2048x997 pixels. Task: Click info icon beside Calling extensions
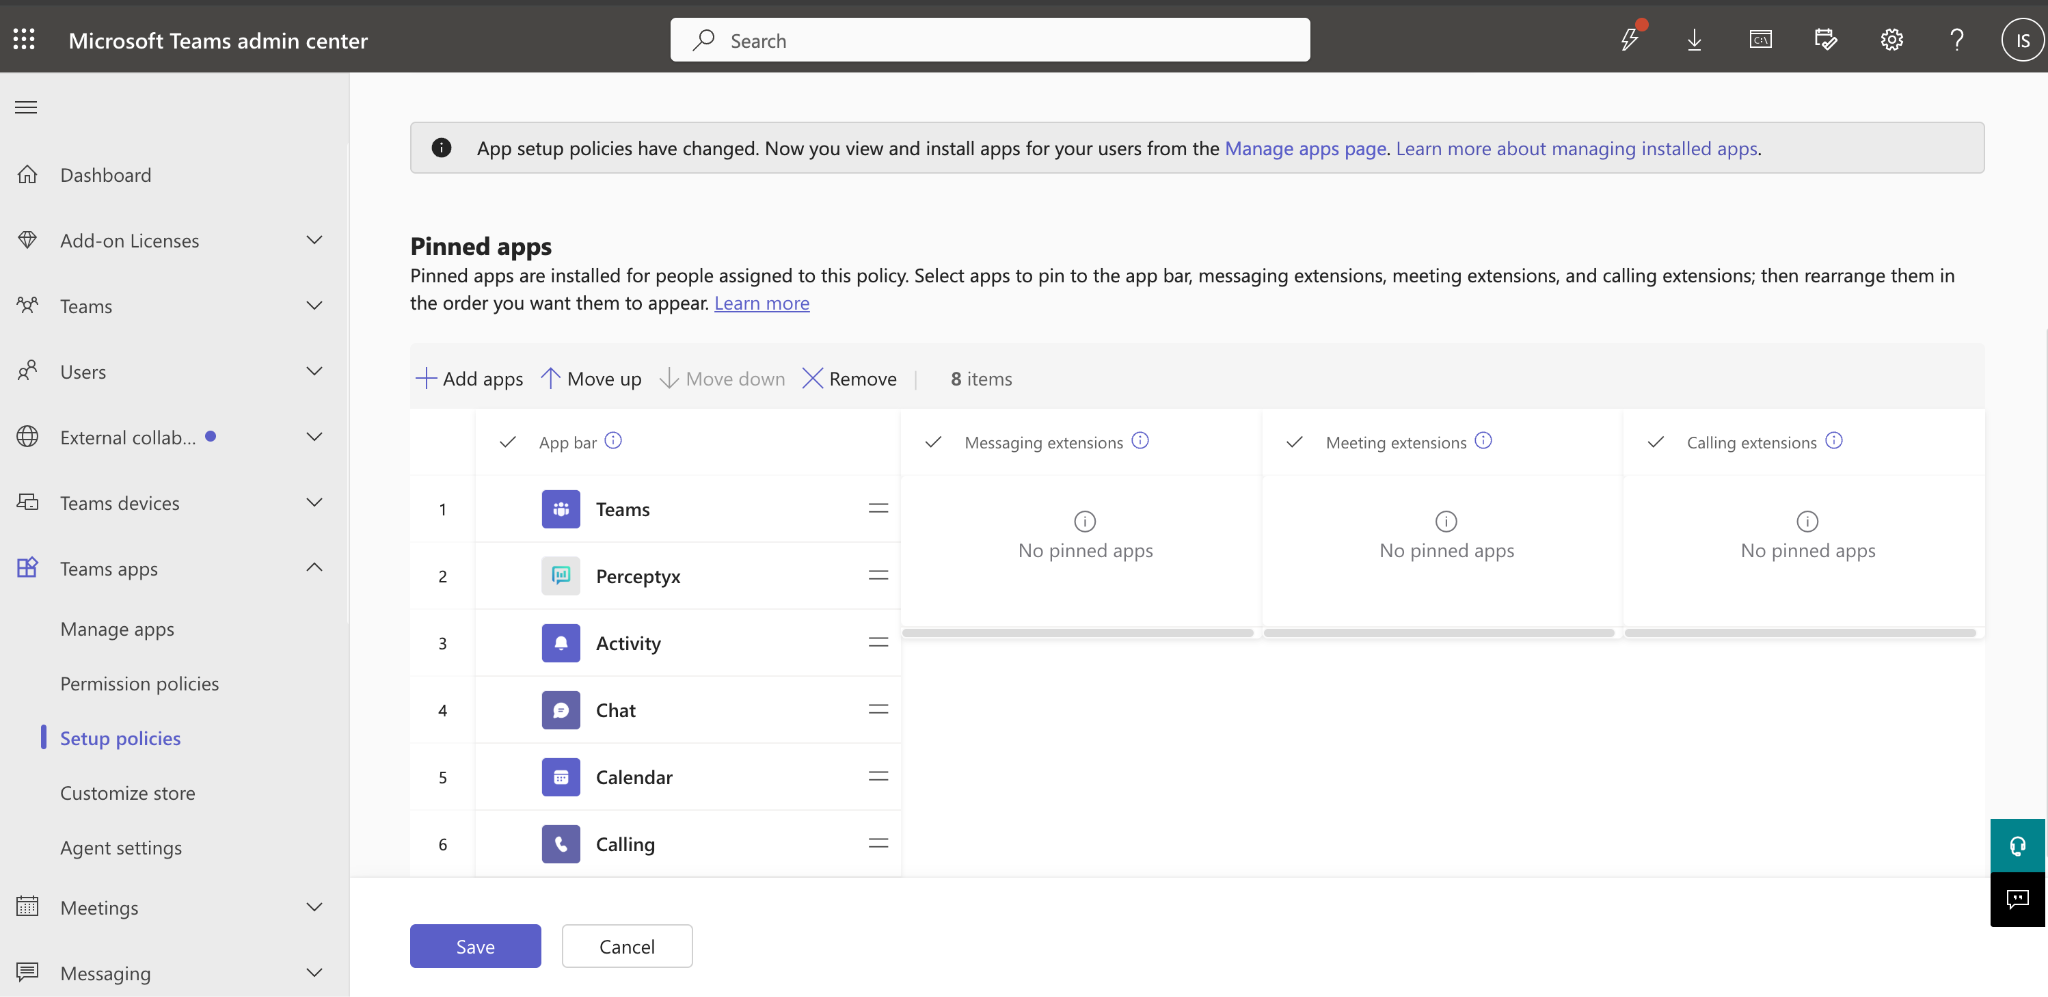tap(1834, 441)
